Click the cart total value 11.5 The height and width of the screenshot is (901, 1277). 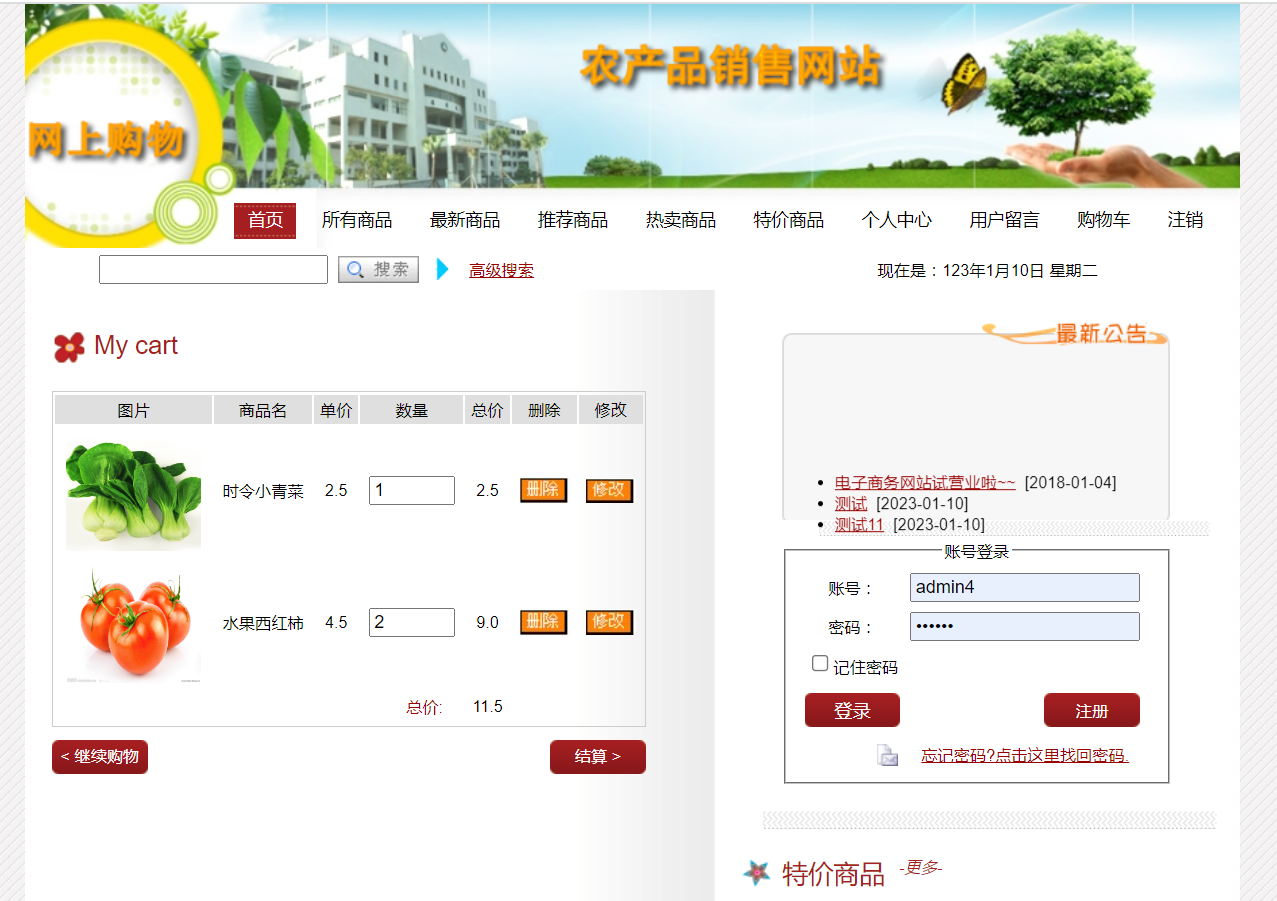point(487,707)
